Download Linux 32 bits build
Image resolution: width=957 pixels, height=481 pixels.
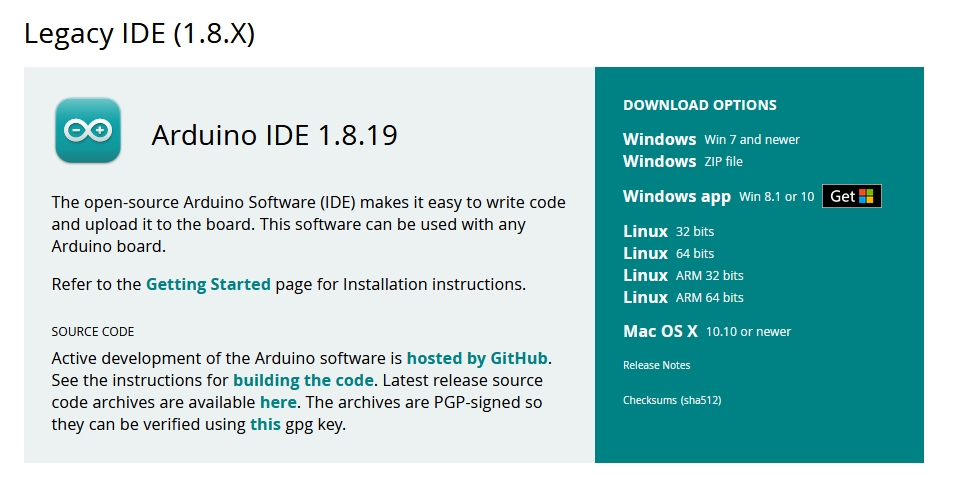tap(668, 231)
